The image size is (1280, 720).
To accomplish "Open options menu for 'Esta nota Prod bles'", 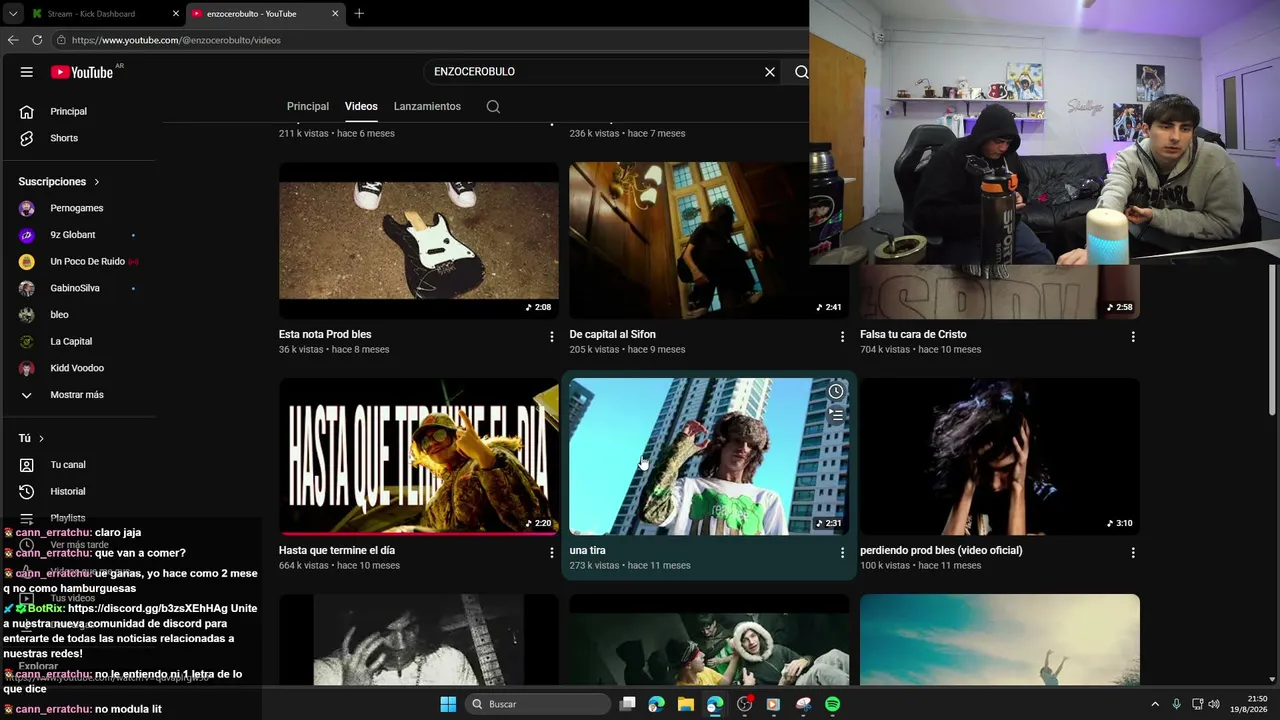I will [551, 337].
